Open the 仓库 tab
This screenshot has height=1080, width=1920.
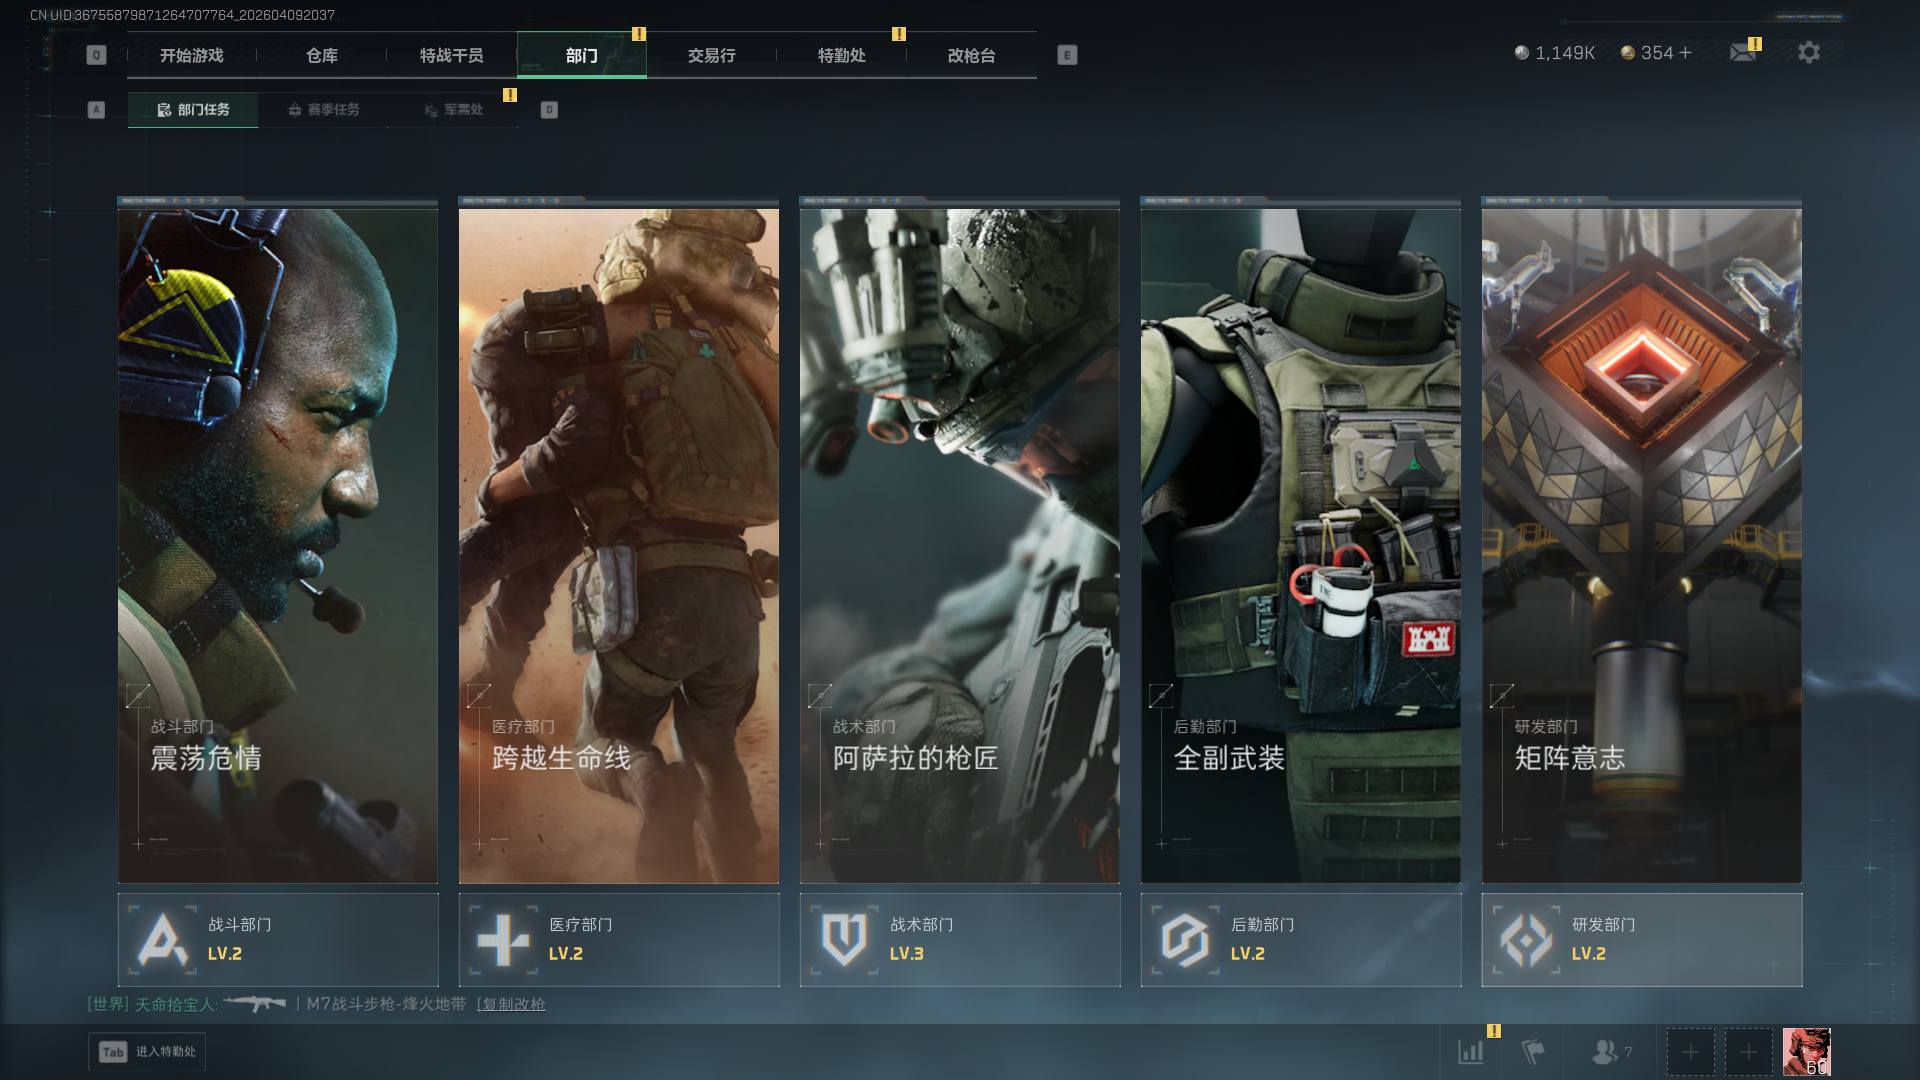pyautogui.click(x=321, y=55)
